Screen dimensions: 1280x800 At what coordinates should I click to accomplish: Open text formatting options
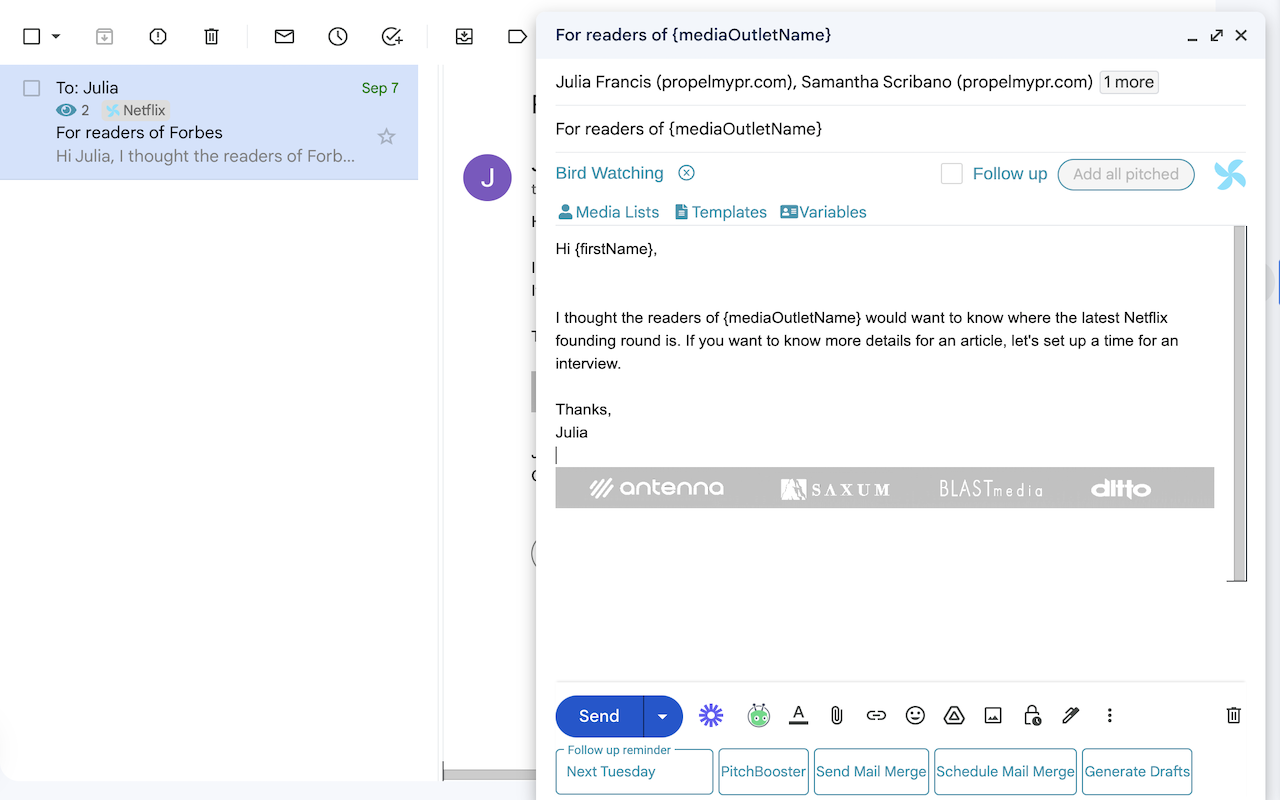point(798,715)
